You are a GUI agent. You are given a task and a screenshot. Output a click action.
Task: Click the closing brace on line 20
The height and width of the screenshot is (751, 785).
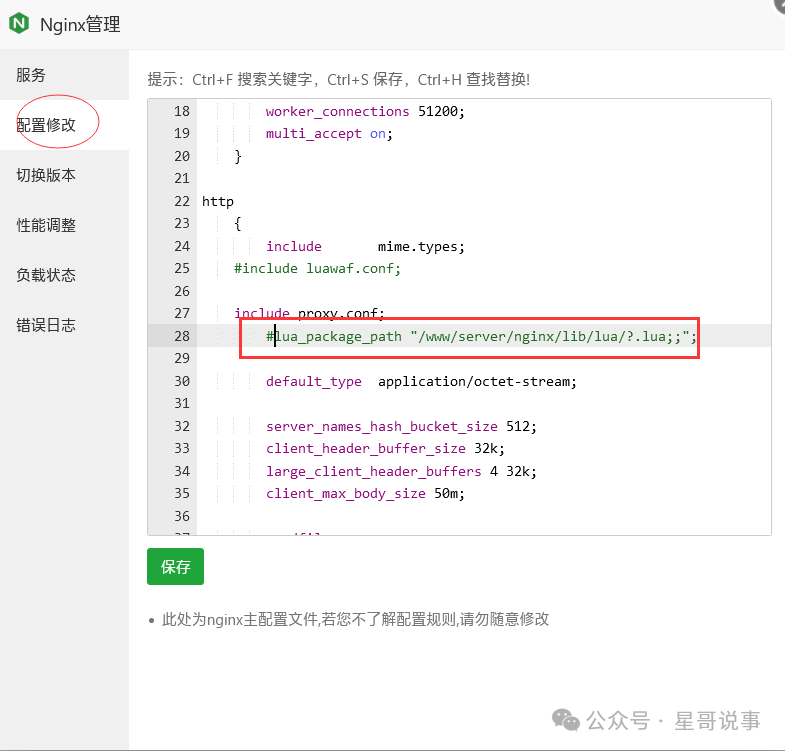(238, 156)
